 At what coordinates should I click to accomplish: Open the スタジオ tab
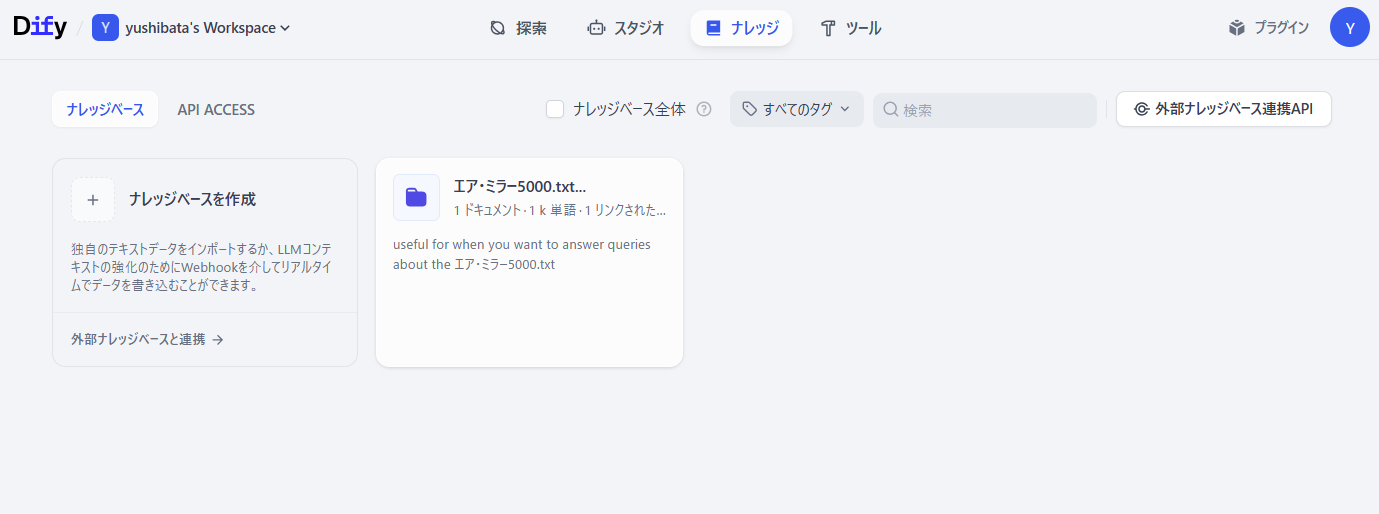(x=626, y=28)
